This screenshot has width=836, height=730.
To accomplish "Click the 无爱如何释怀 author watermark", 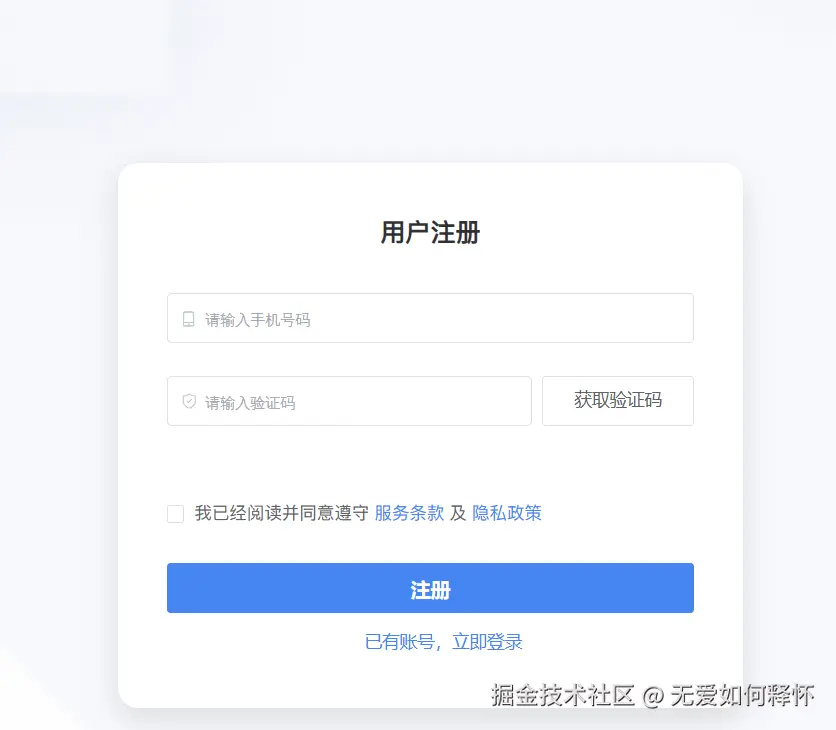I will [x=743, y=695].
